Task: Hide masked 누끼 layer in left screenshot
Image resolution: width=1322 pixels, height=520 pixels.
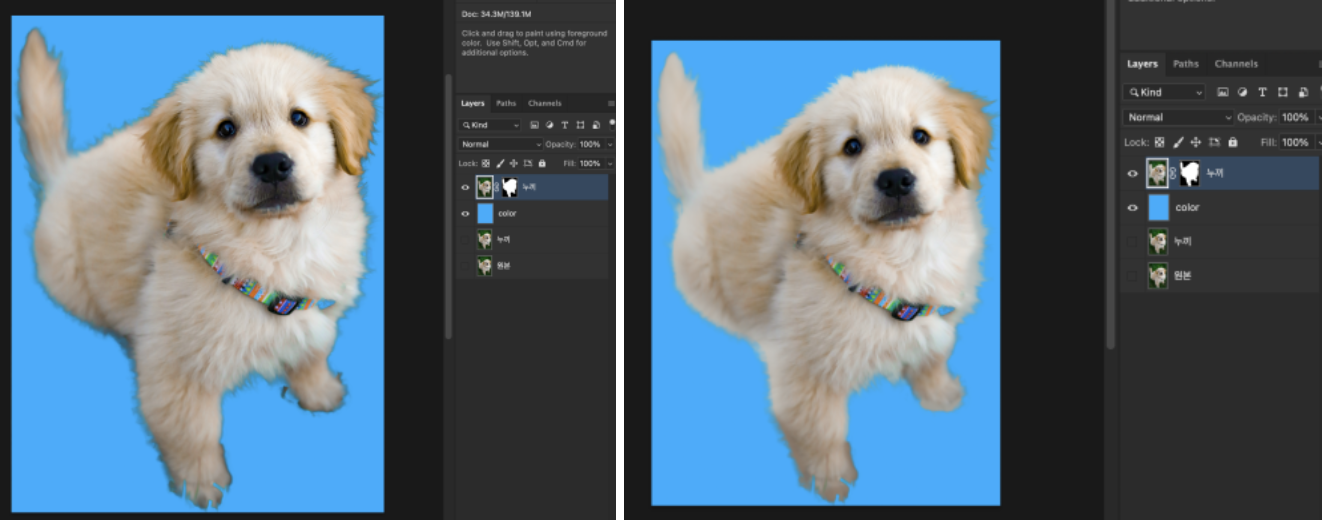Action: [465, 187]
